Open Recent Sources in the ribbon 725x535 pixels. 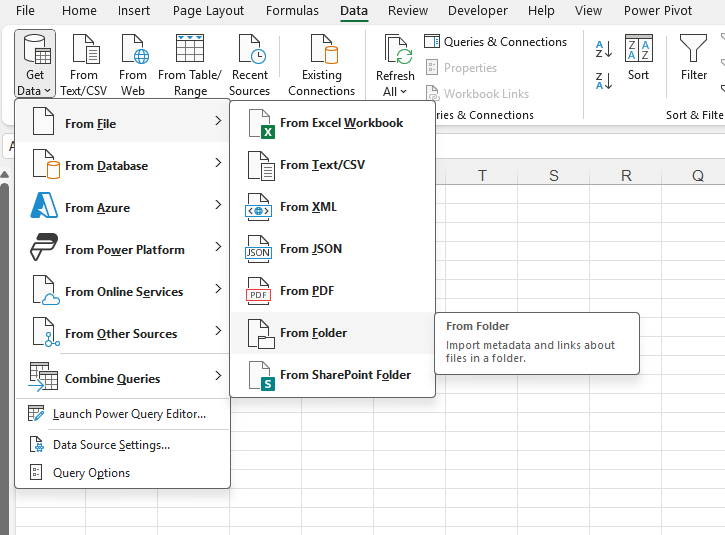click(250, 65)
